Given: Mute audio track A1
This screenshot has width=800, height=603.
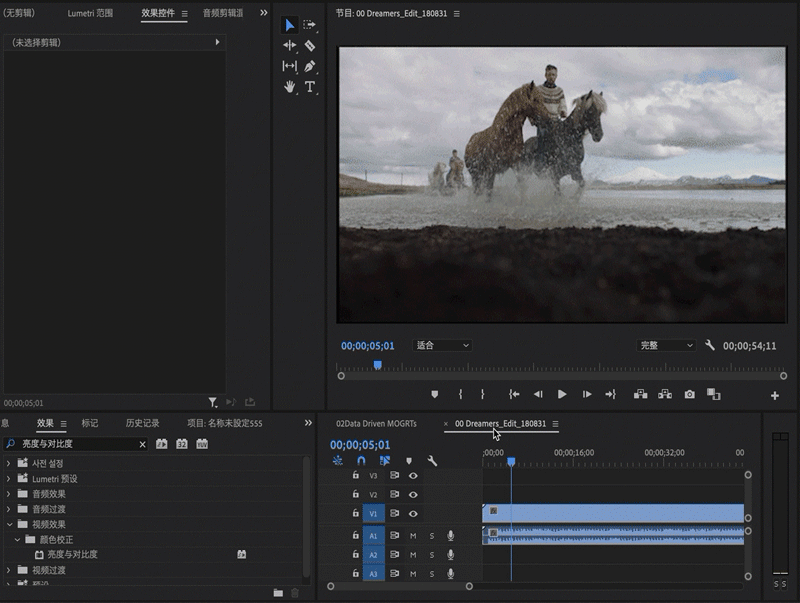Looking at the screenshot, I should pos(413,535).
